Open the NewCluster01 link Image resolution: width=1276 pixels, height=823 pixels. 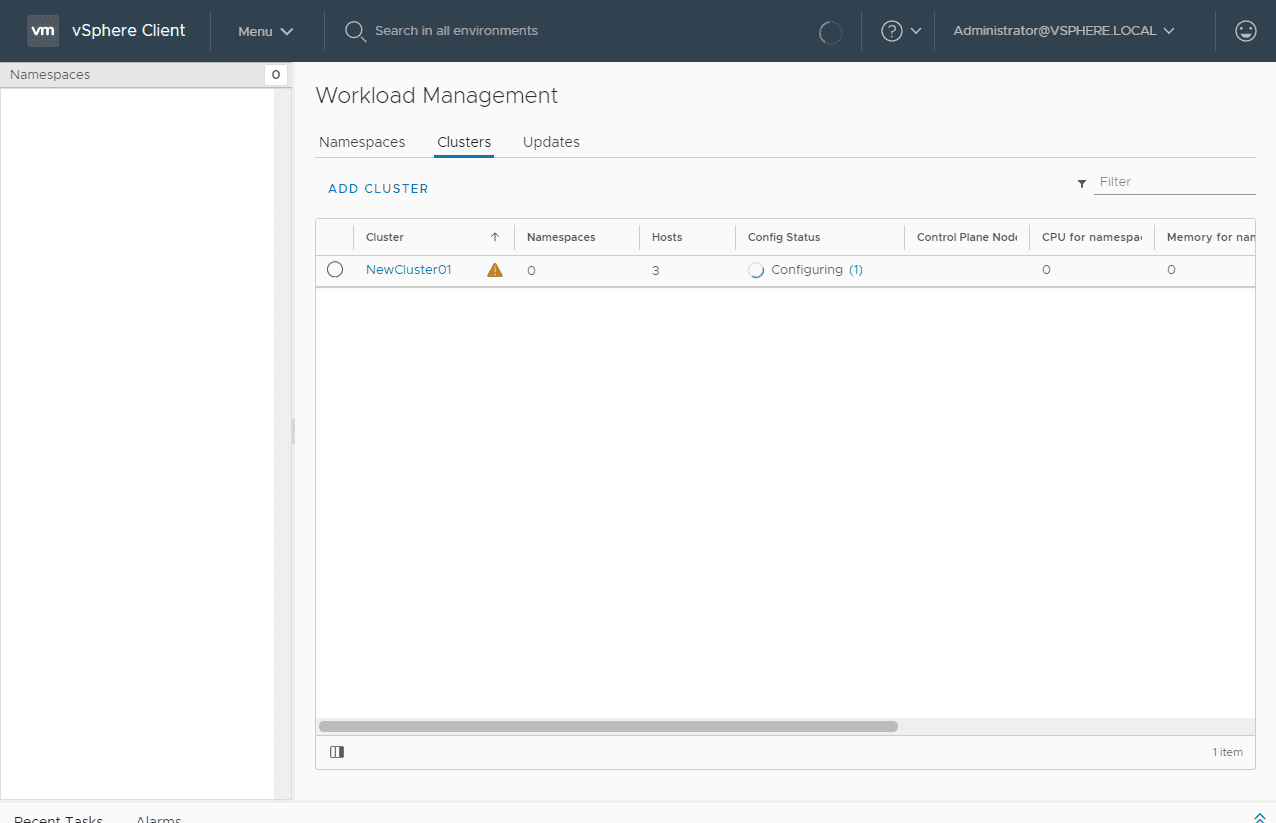[408, 269]
